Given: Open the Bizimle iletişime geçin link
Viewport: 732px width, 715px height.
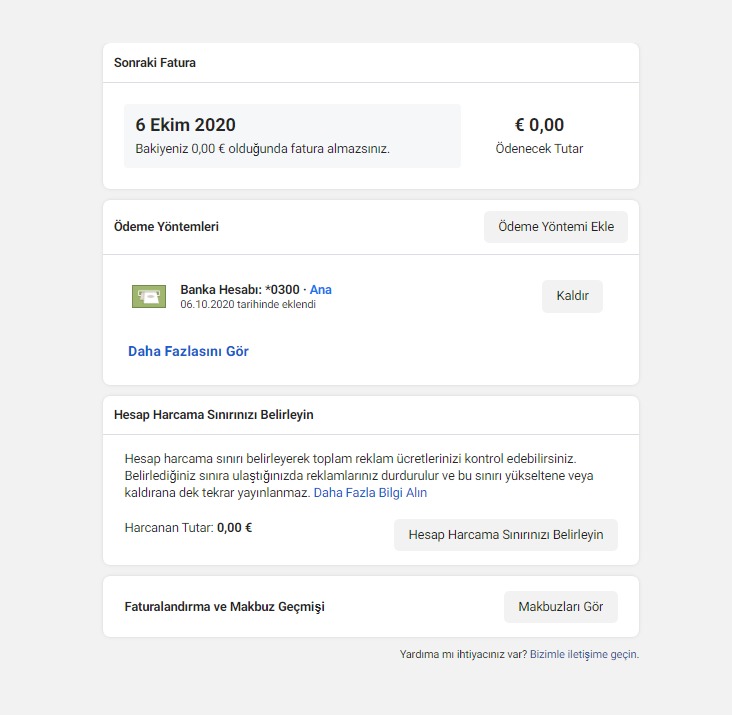Looking at the screenshot, I should [x=584, y=654].
